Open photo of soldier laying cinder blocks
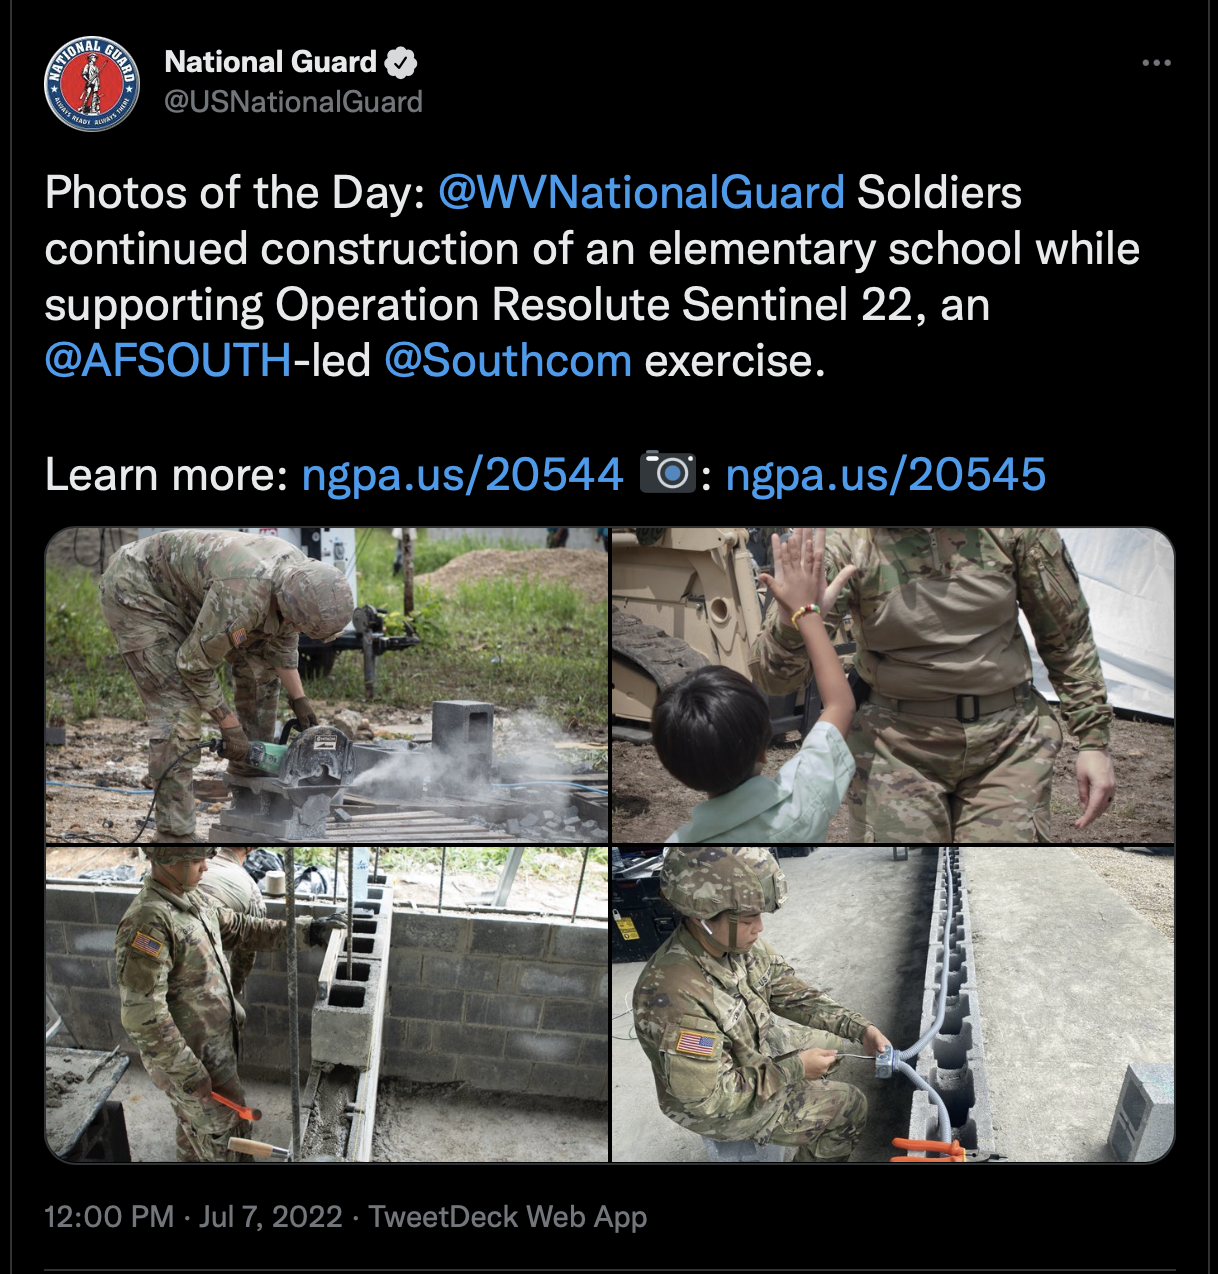This screenshot has height=1274, width=1218. click(x=327, y=1004)
